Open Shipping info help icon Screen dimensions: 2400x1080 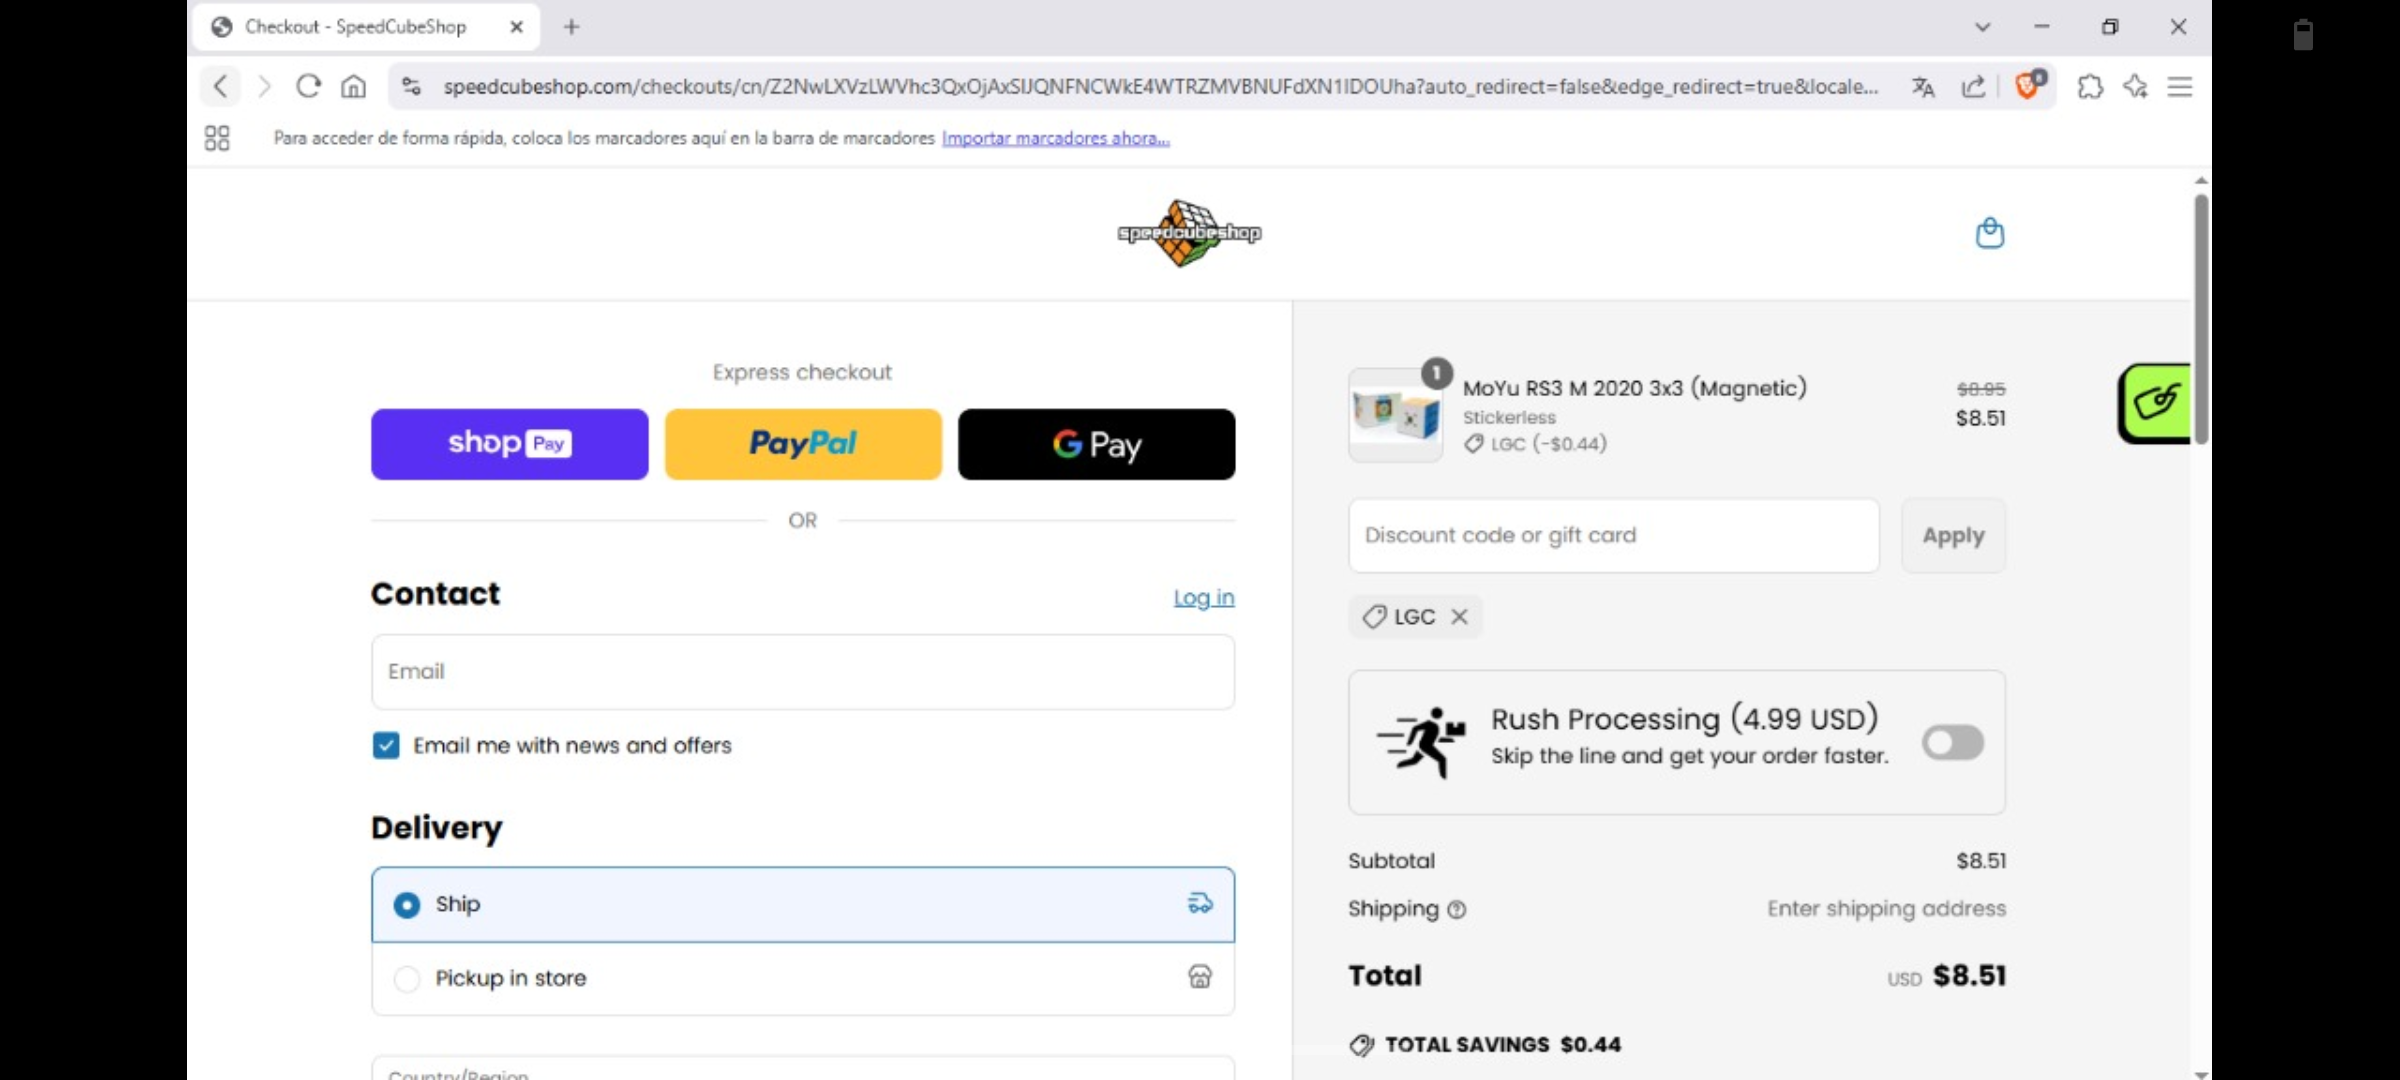[1457, 909]
